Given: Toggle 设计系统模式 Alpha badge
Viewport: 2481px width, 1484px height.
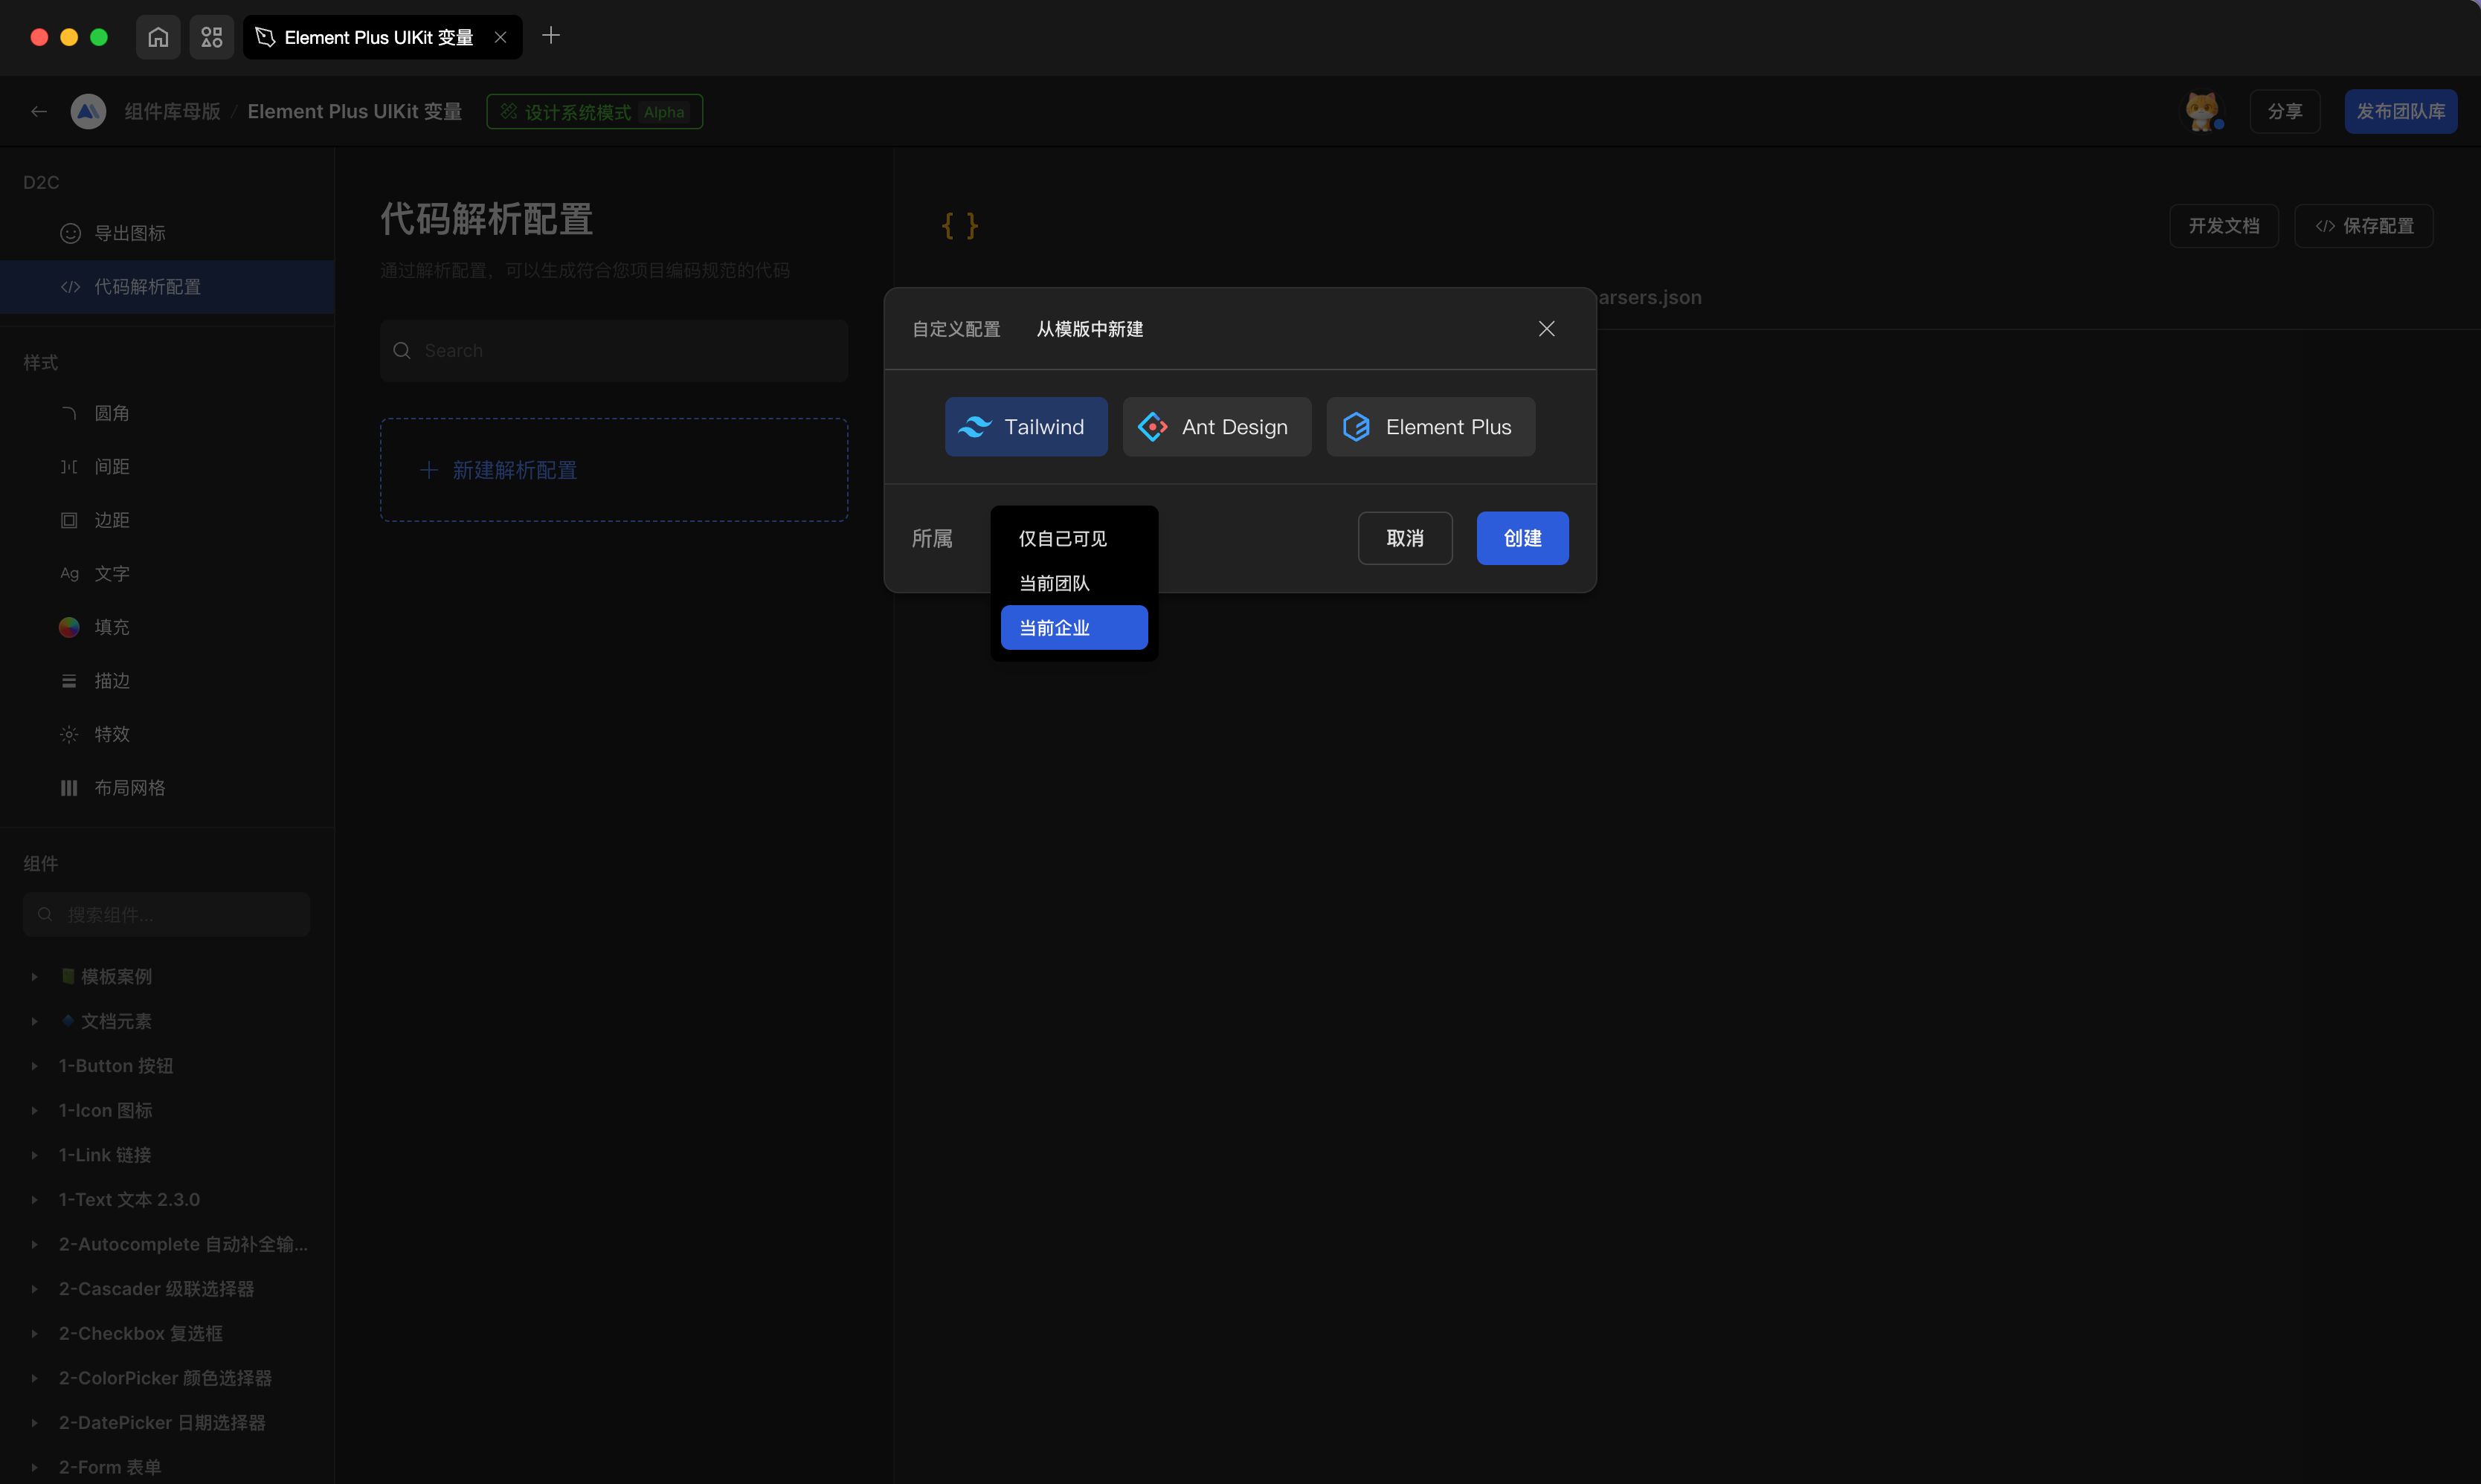Looking at the screenshot, I should coord(595,111).
